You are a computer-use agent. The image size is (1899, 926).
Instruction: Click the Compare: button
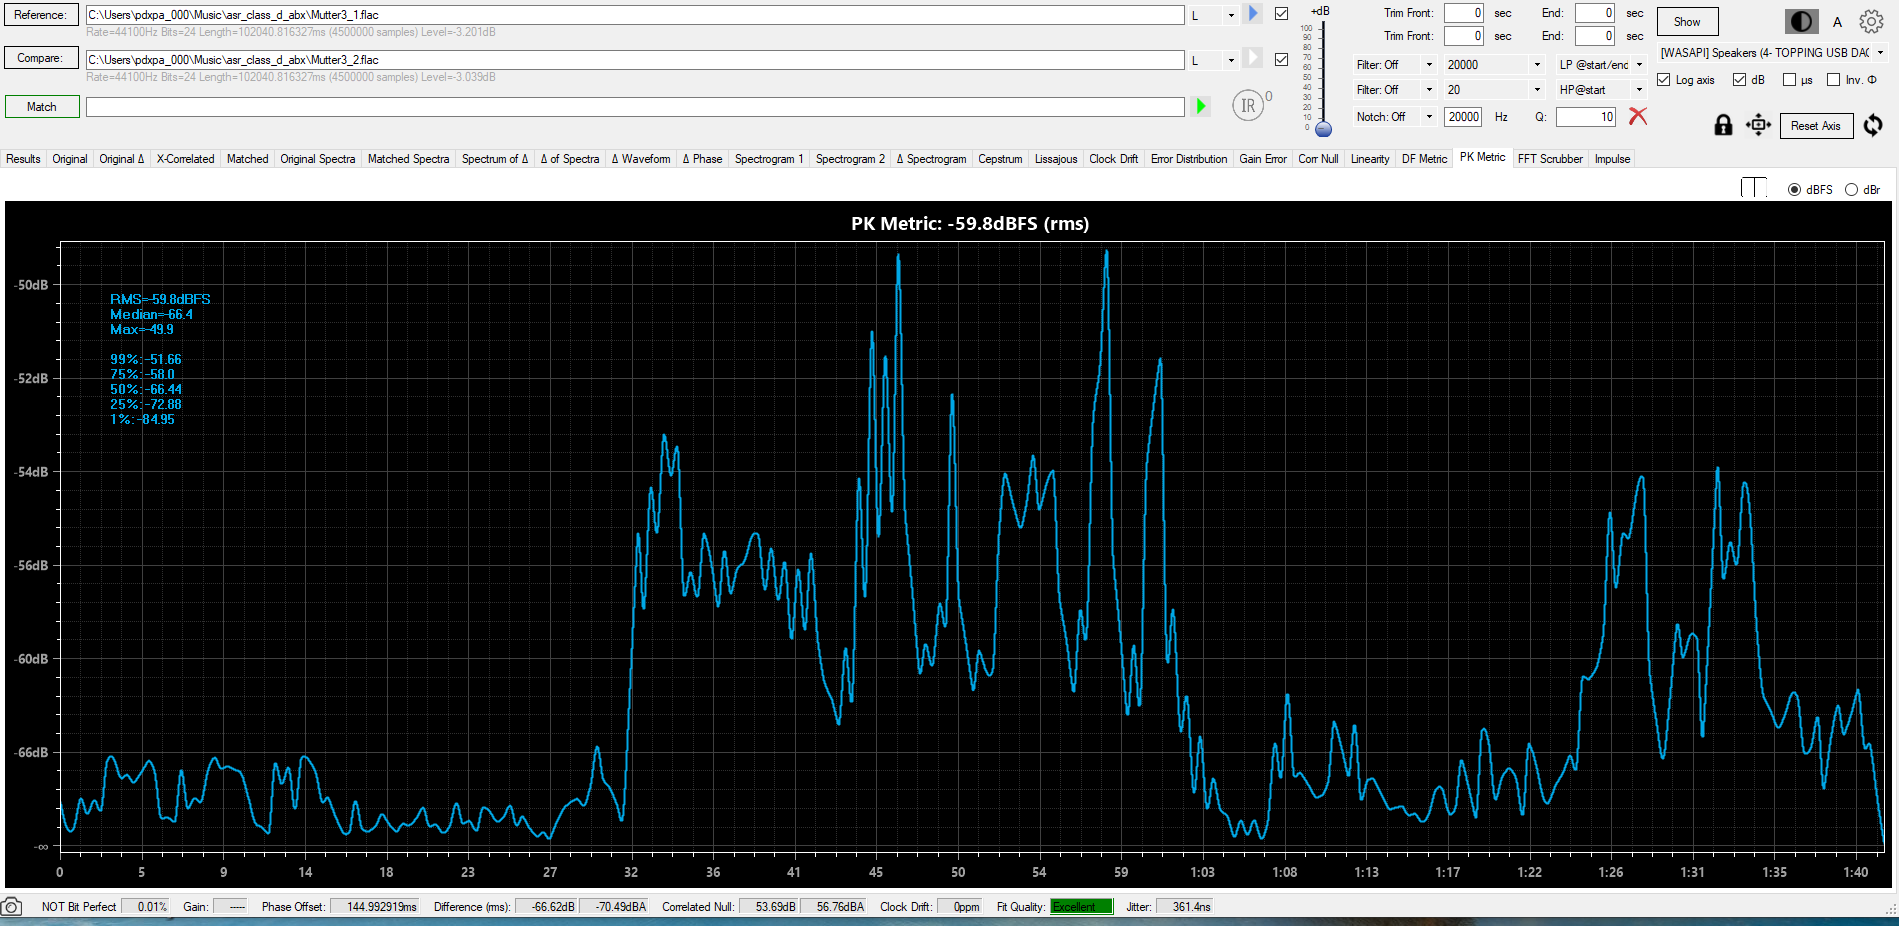pyautogui.click(x=41, y=58)
